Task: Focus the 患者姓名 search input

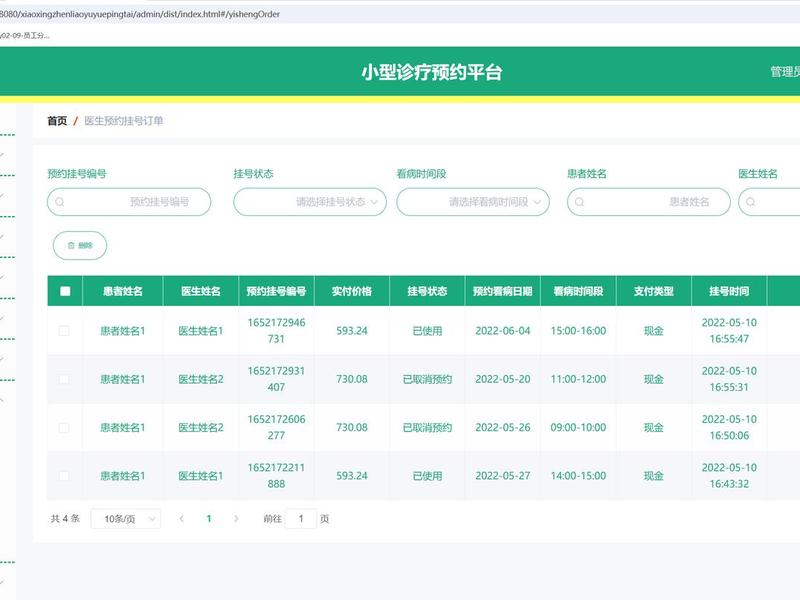Action: coord(648,202)
